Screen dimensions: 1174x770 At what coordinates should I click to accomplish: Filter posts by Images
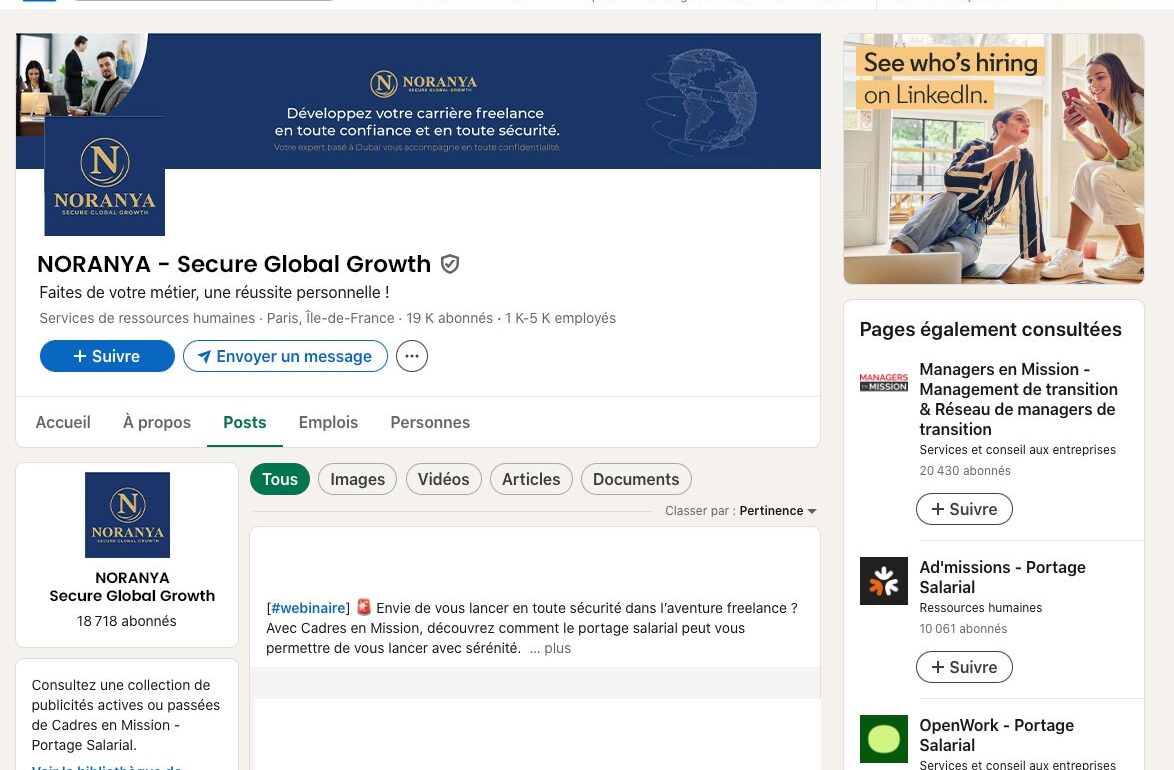[357, 479]
